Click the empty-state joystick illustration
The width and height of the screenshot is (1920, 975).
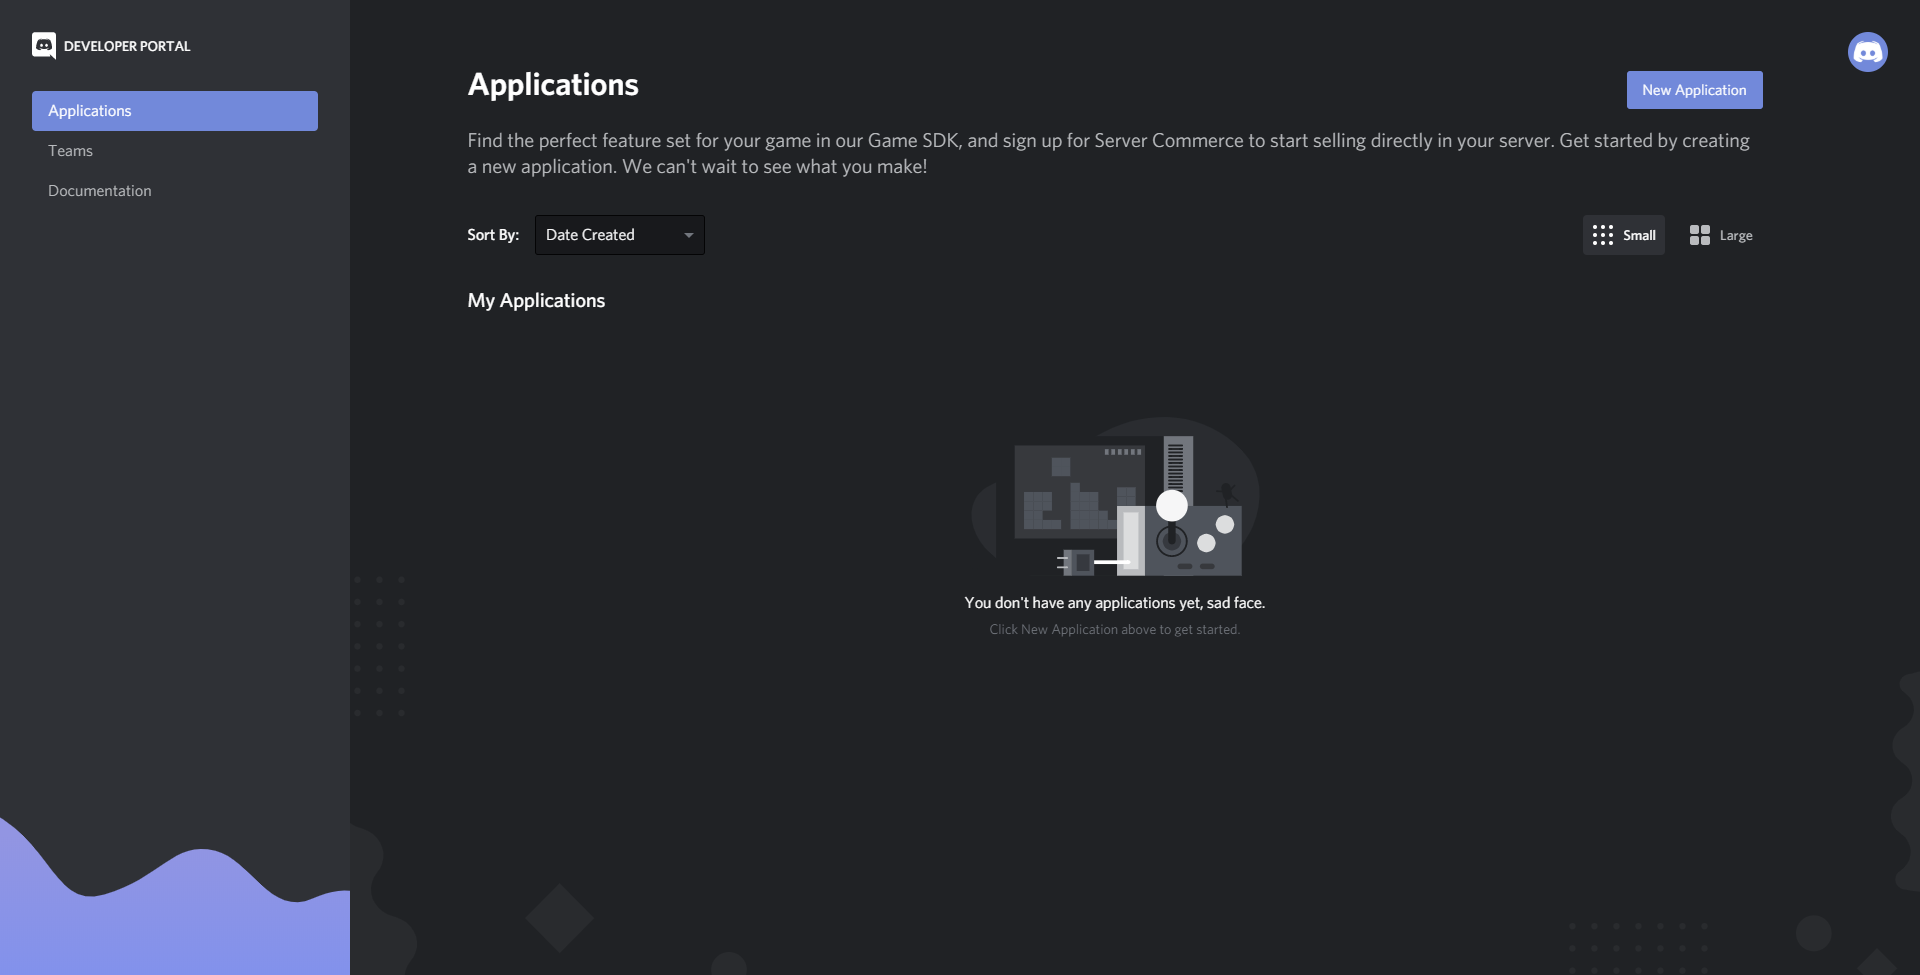pyautogui.click(x=1115, y=497)
